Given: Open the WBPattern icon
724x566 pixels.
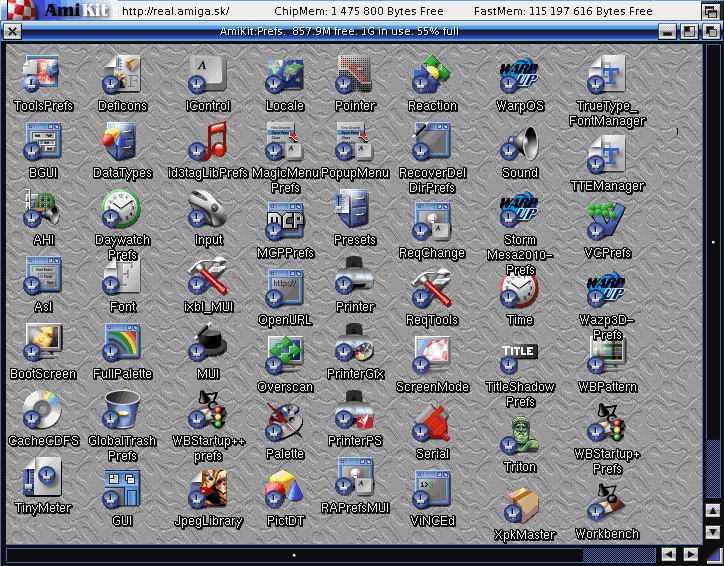Looking at the screenshot, I should 607,356.
